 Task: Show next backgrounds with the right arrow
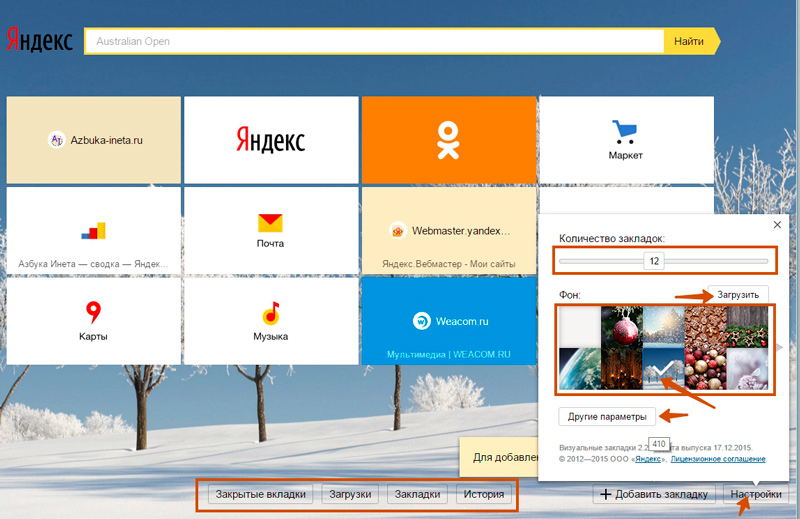[779, 348]
